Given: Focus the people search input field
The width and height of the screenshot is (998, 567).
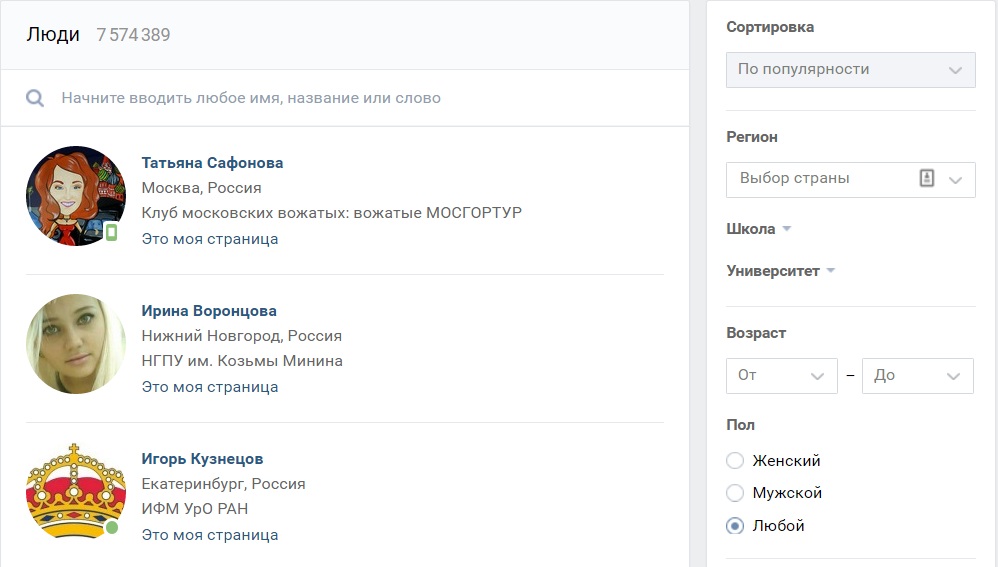Looking at the screenshot, I should click(356, 98).
